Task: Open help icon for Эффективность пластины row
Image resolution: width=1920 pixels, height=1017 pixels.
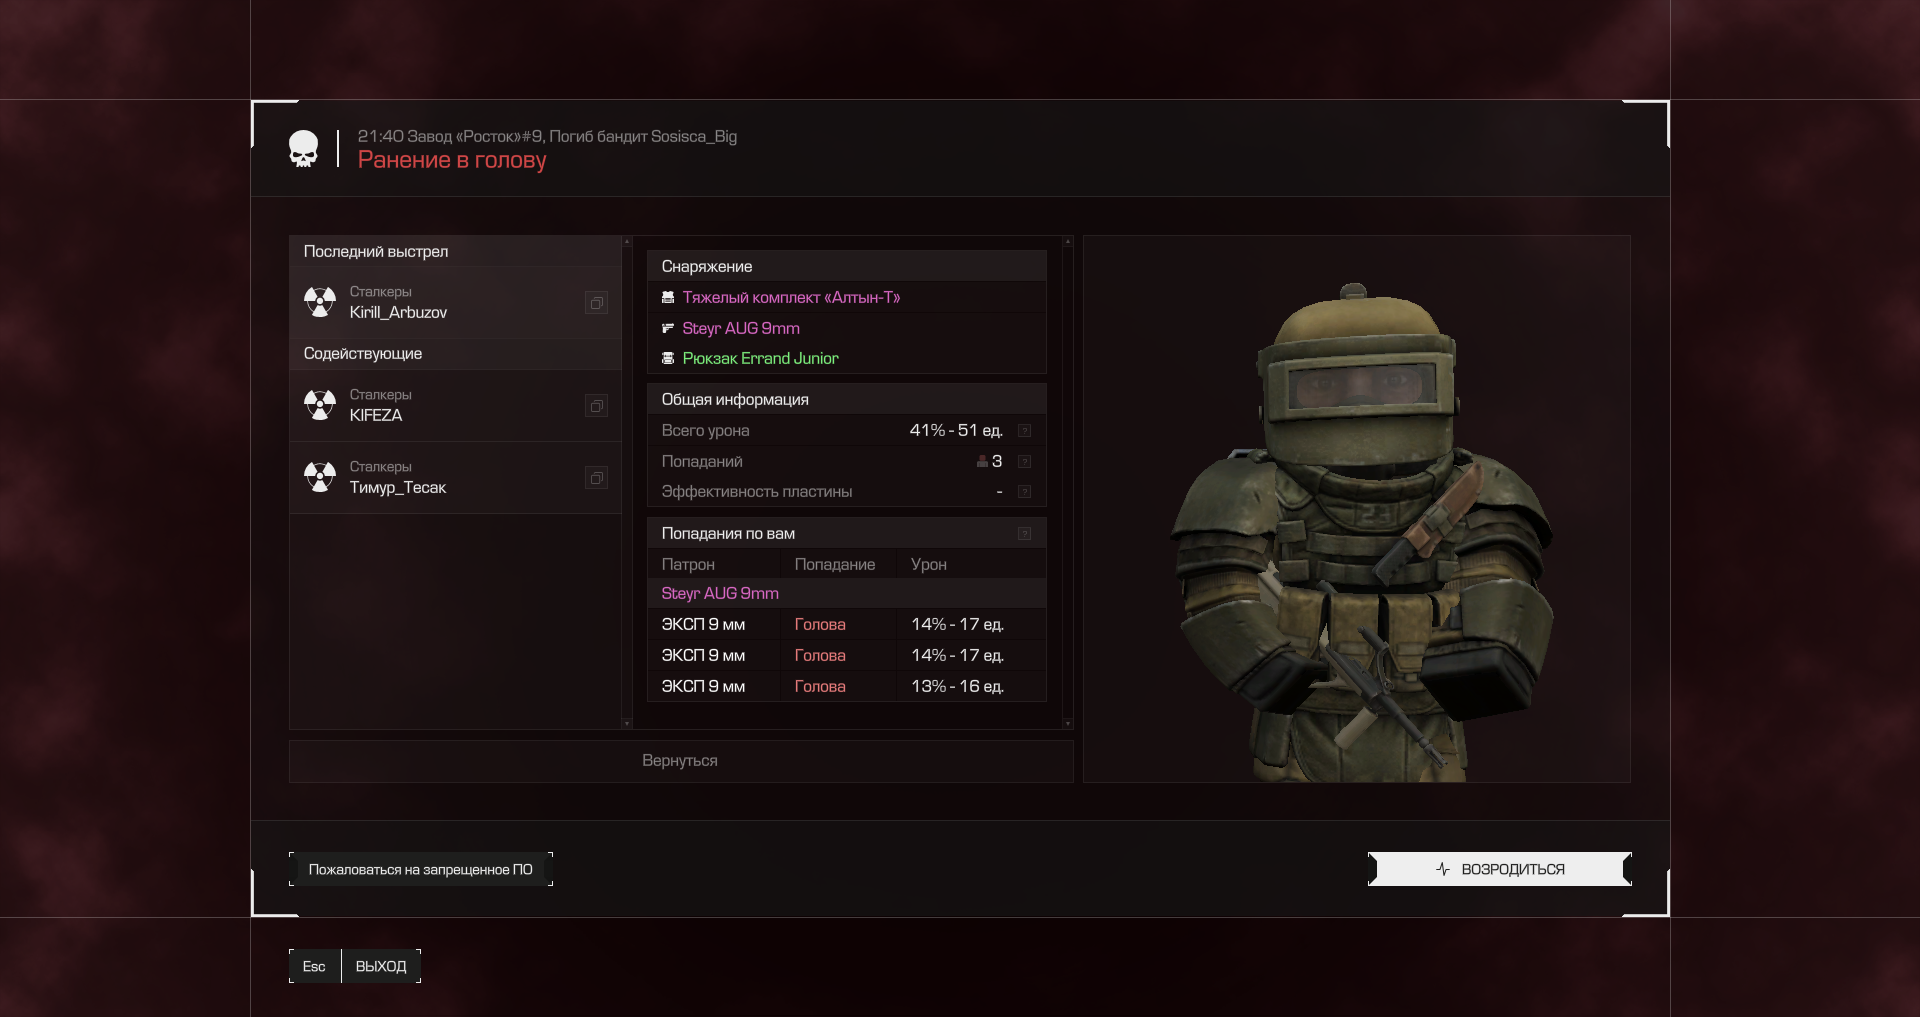Action: click(x=1024, y=492)
